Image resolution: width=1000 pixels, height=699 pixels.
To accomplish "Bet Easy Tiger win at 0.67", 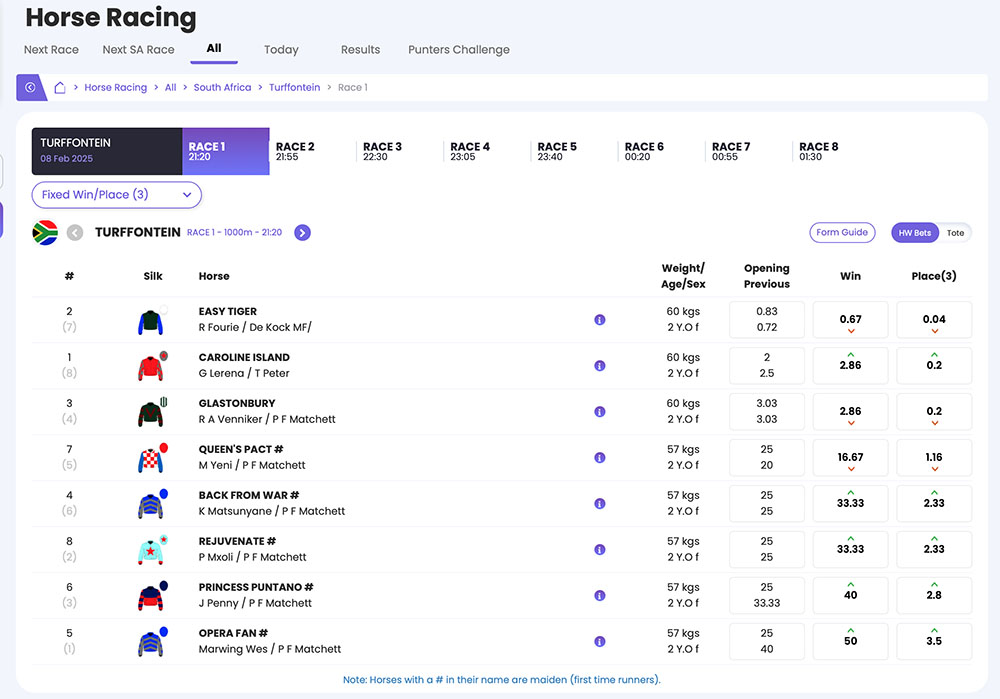I will (x=850, y=320).
